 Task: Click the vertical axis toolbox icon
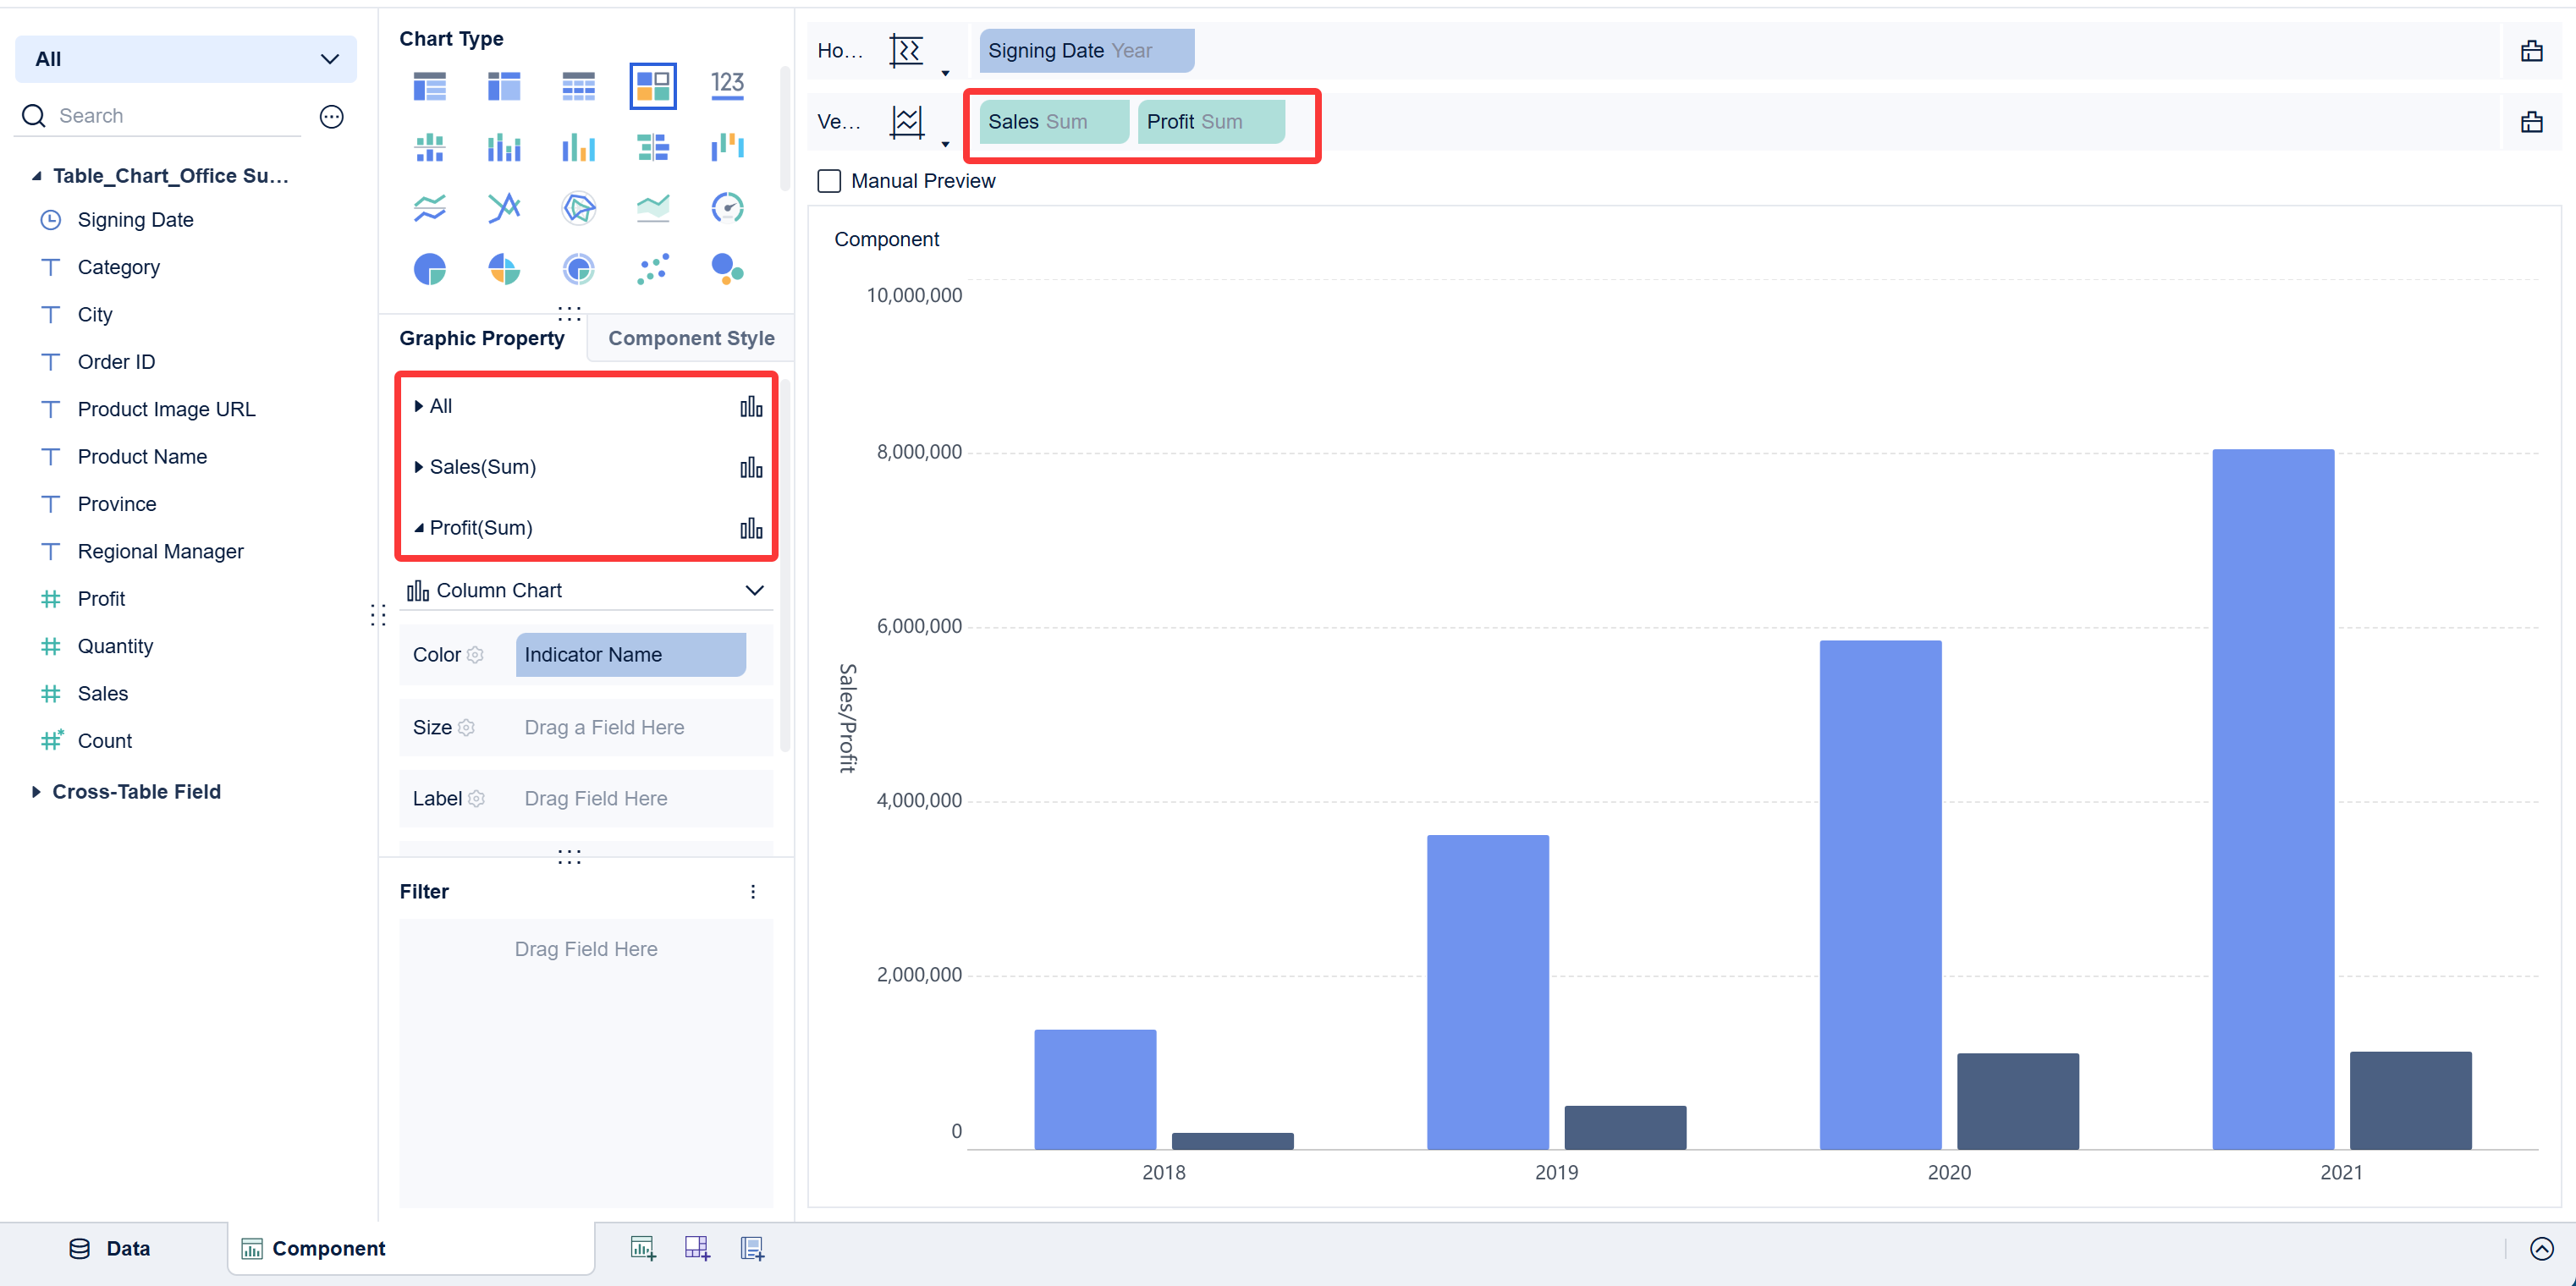[x=2531, y=122]
